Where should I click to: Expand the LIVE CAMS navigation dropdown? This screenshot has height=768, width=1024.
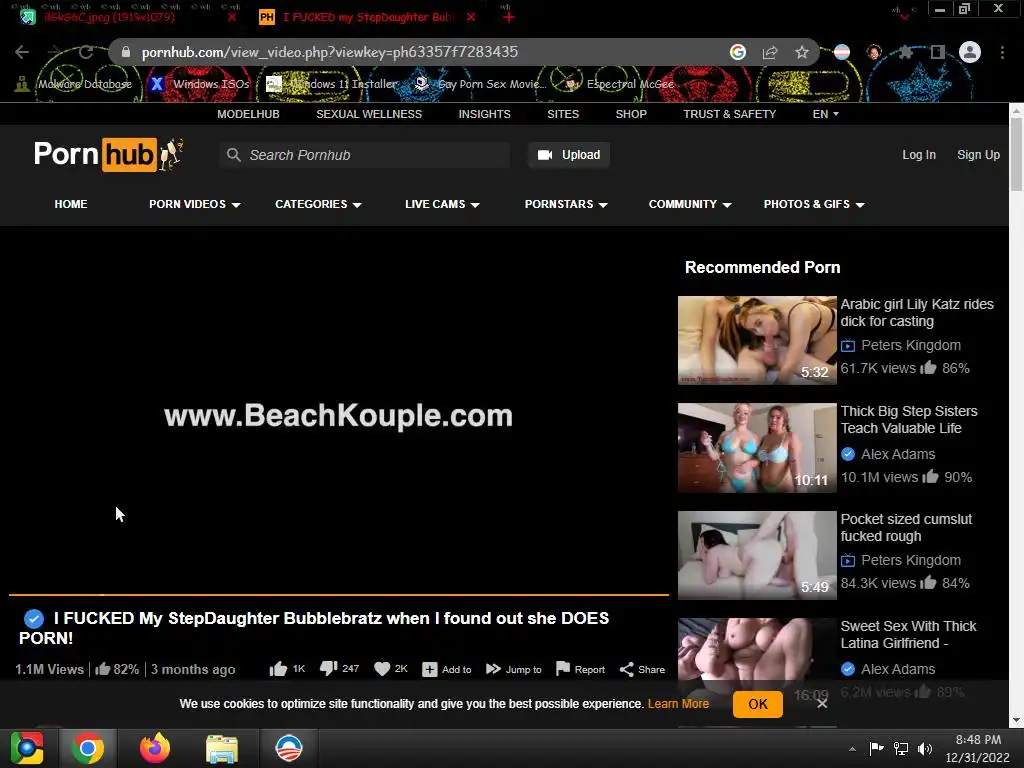coord(442,204)
